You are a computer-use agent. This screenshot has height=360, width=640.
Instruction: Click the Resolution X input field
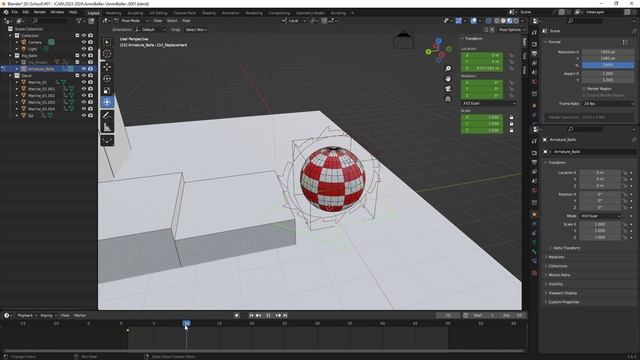tap(608, 52)
